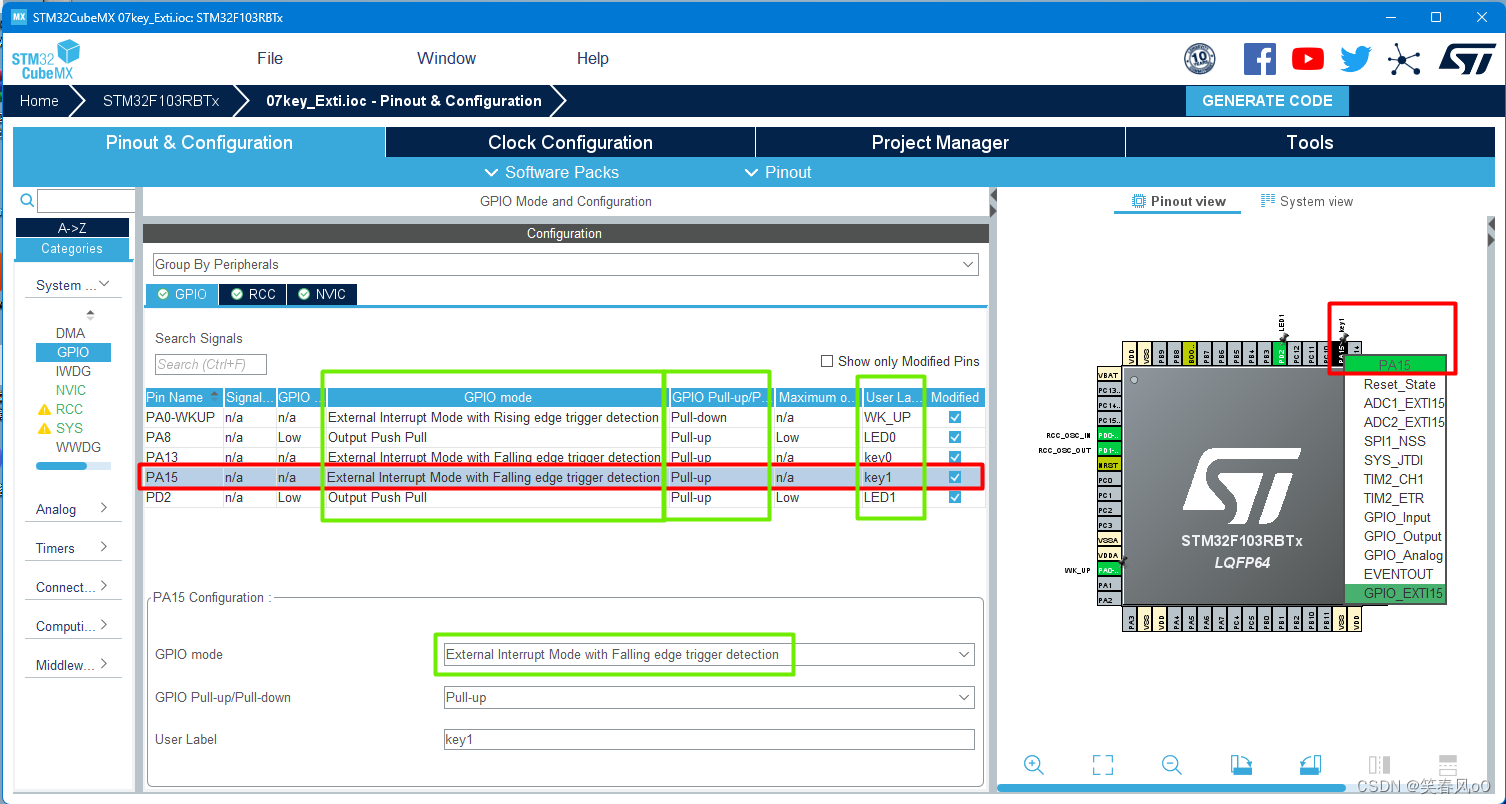Click the RCC warning triangle icon

[44, 410]
